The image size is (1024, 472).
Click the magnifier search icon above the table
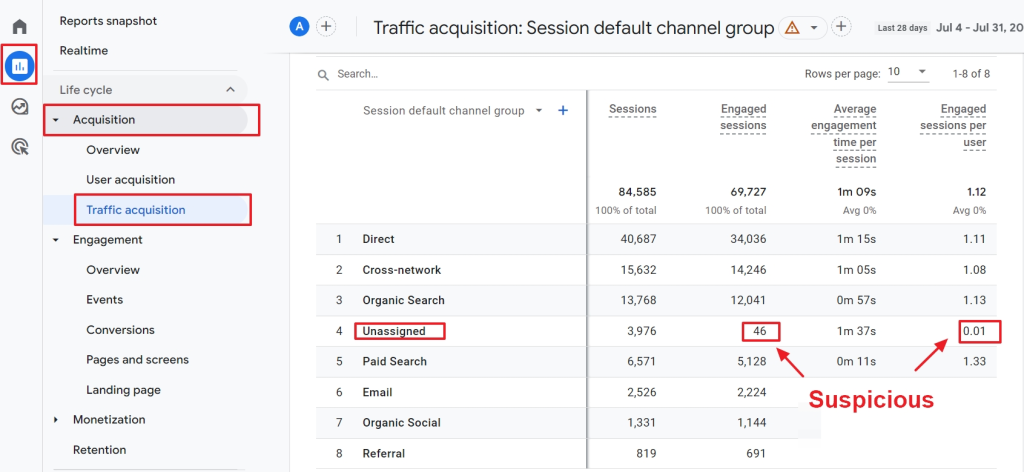pyautogui.click(x=323, y=74)
